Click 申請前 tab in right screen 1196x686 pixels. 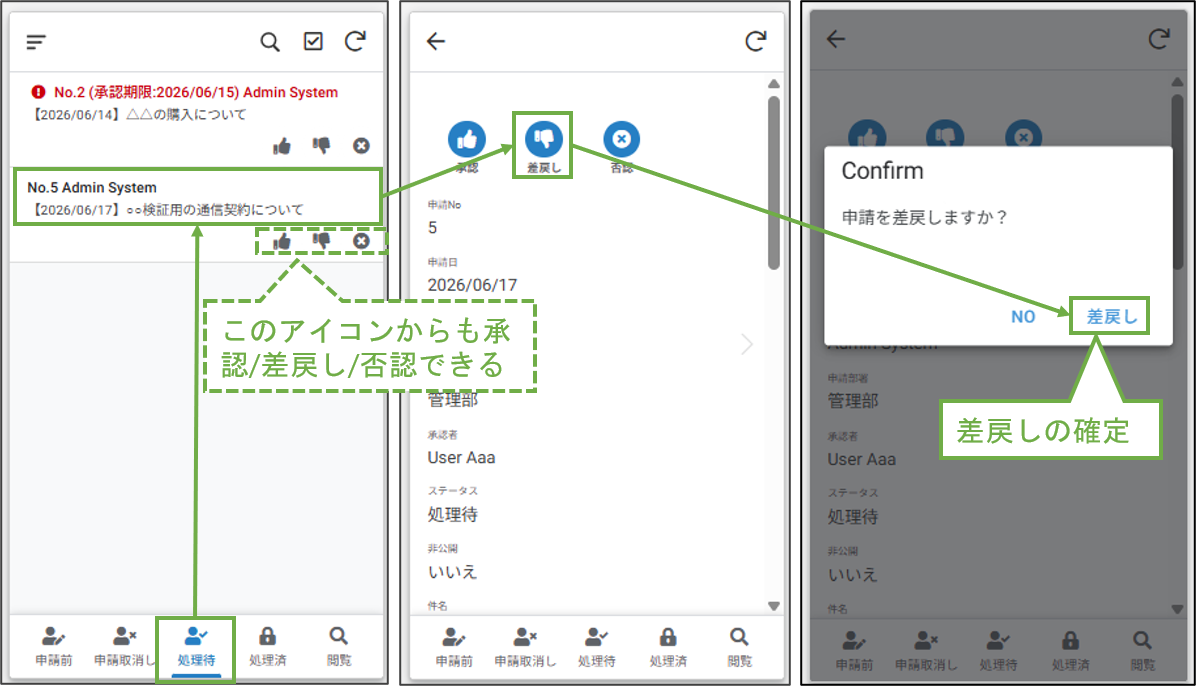pyautogui.click(x=854, y=651)
